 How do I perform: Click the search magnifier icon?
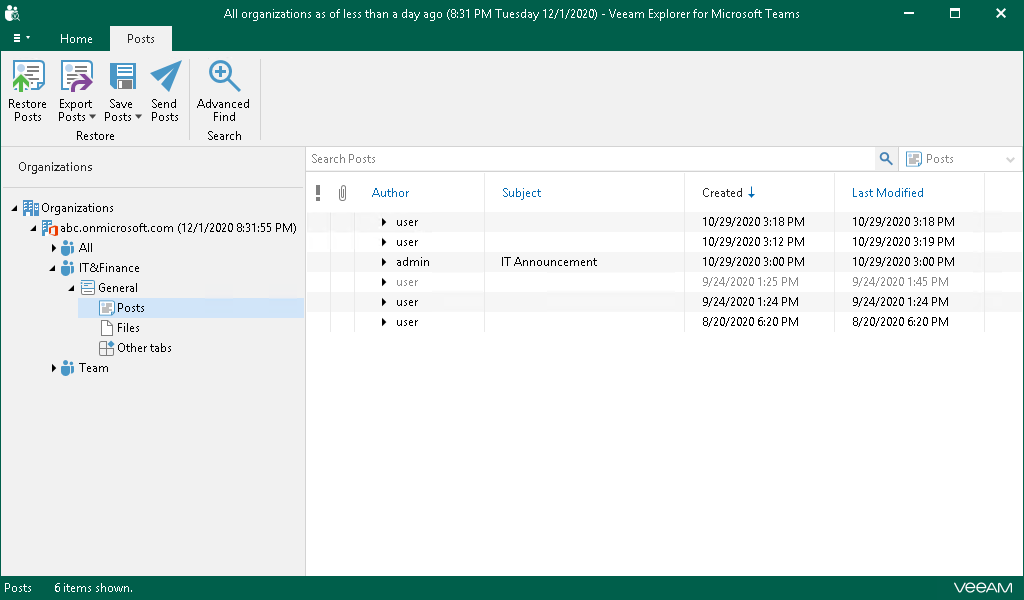[885, 159]
